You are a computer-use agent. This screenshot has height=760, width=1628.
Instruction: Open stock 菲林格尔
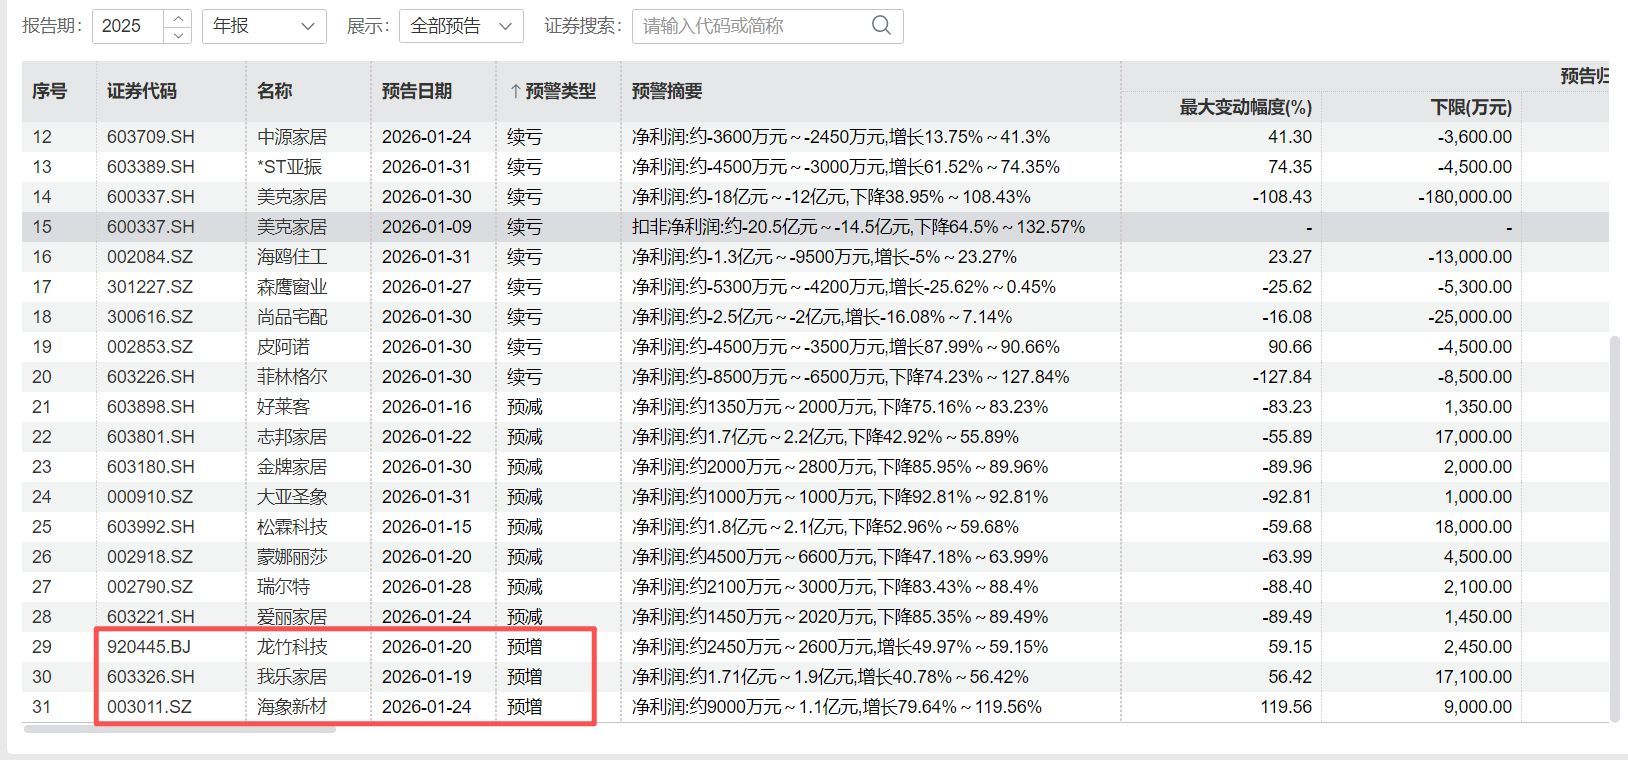pyautogui.click(x=292, y=377)
